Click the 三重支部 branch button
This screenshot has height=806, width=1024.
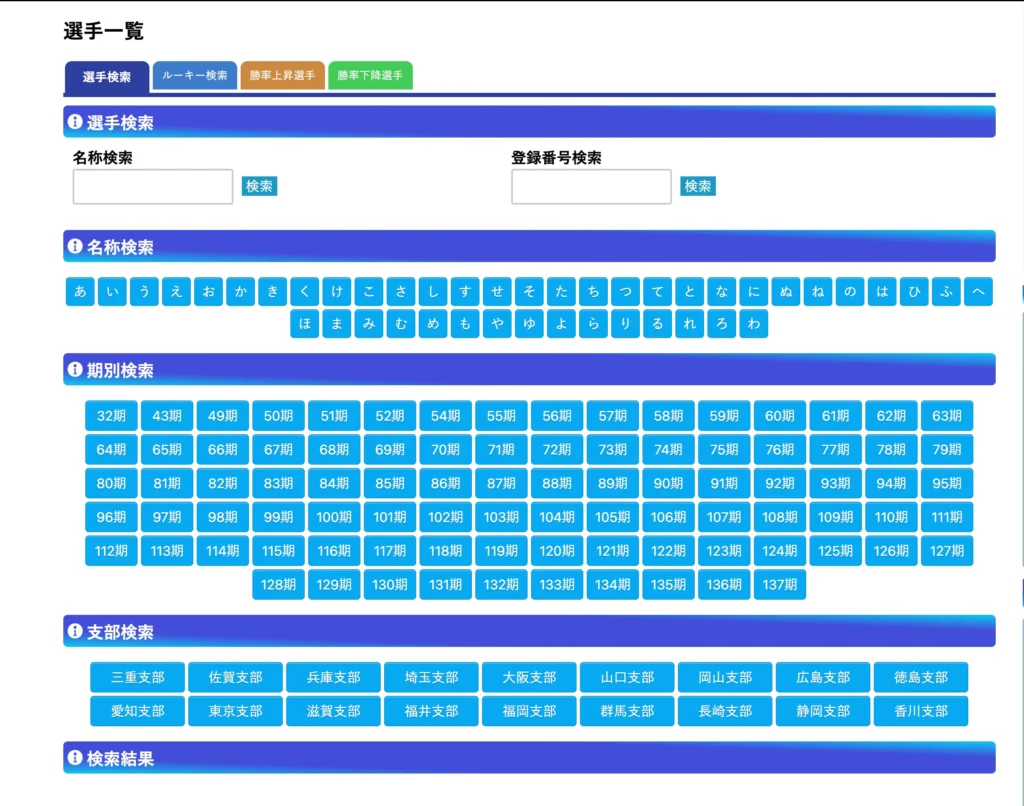[x=138, y=677]
